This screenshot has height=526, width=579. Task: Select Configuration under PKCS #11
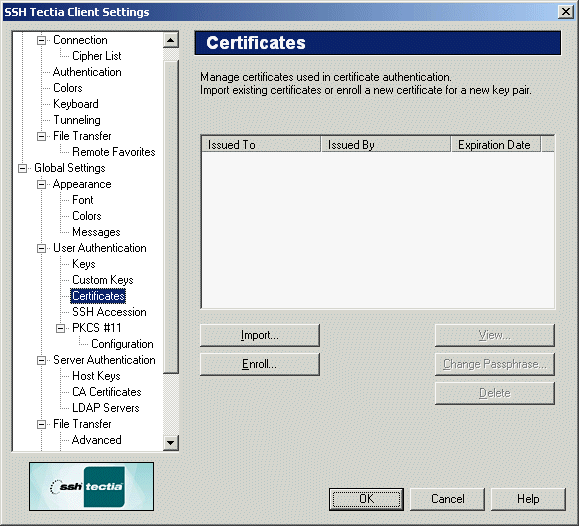tap(122, 344)
